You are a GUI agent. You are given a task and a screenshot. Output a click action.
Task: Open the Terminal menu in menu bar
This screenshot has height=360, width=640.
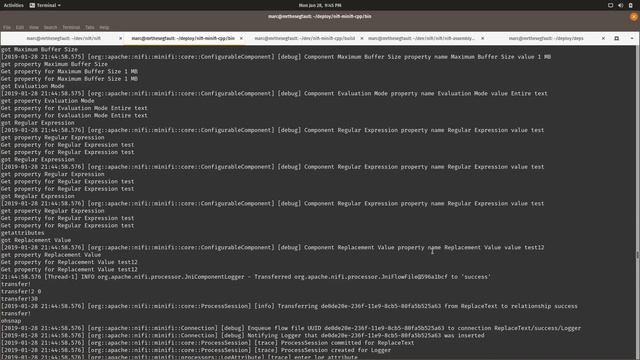(x=71, y=27)
